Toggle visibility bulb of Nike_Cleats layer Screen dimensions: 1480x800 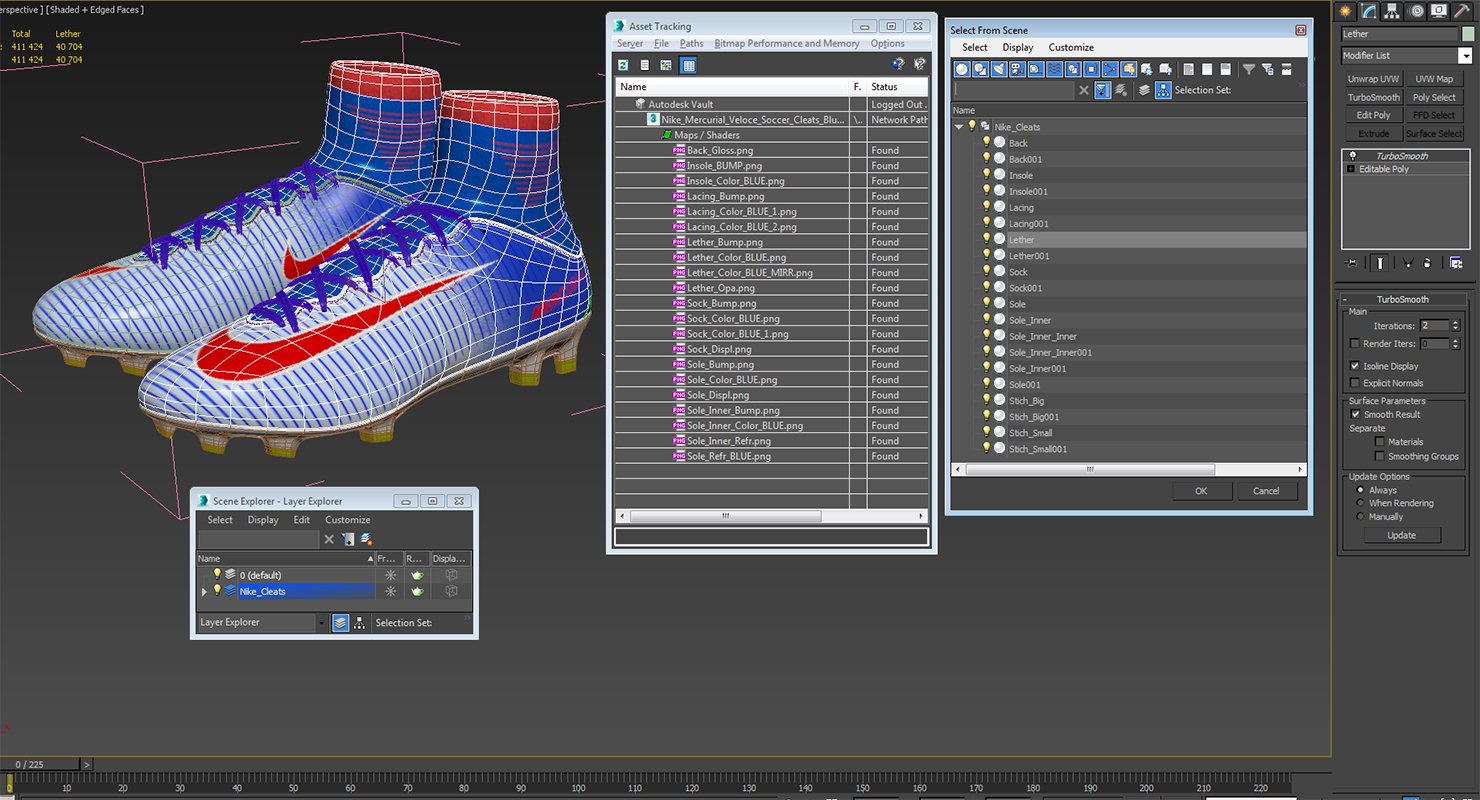click(x=216, y=591)
